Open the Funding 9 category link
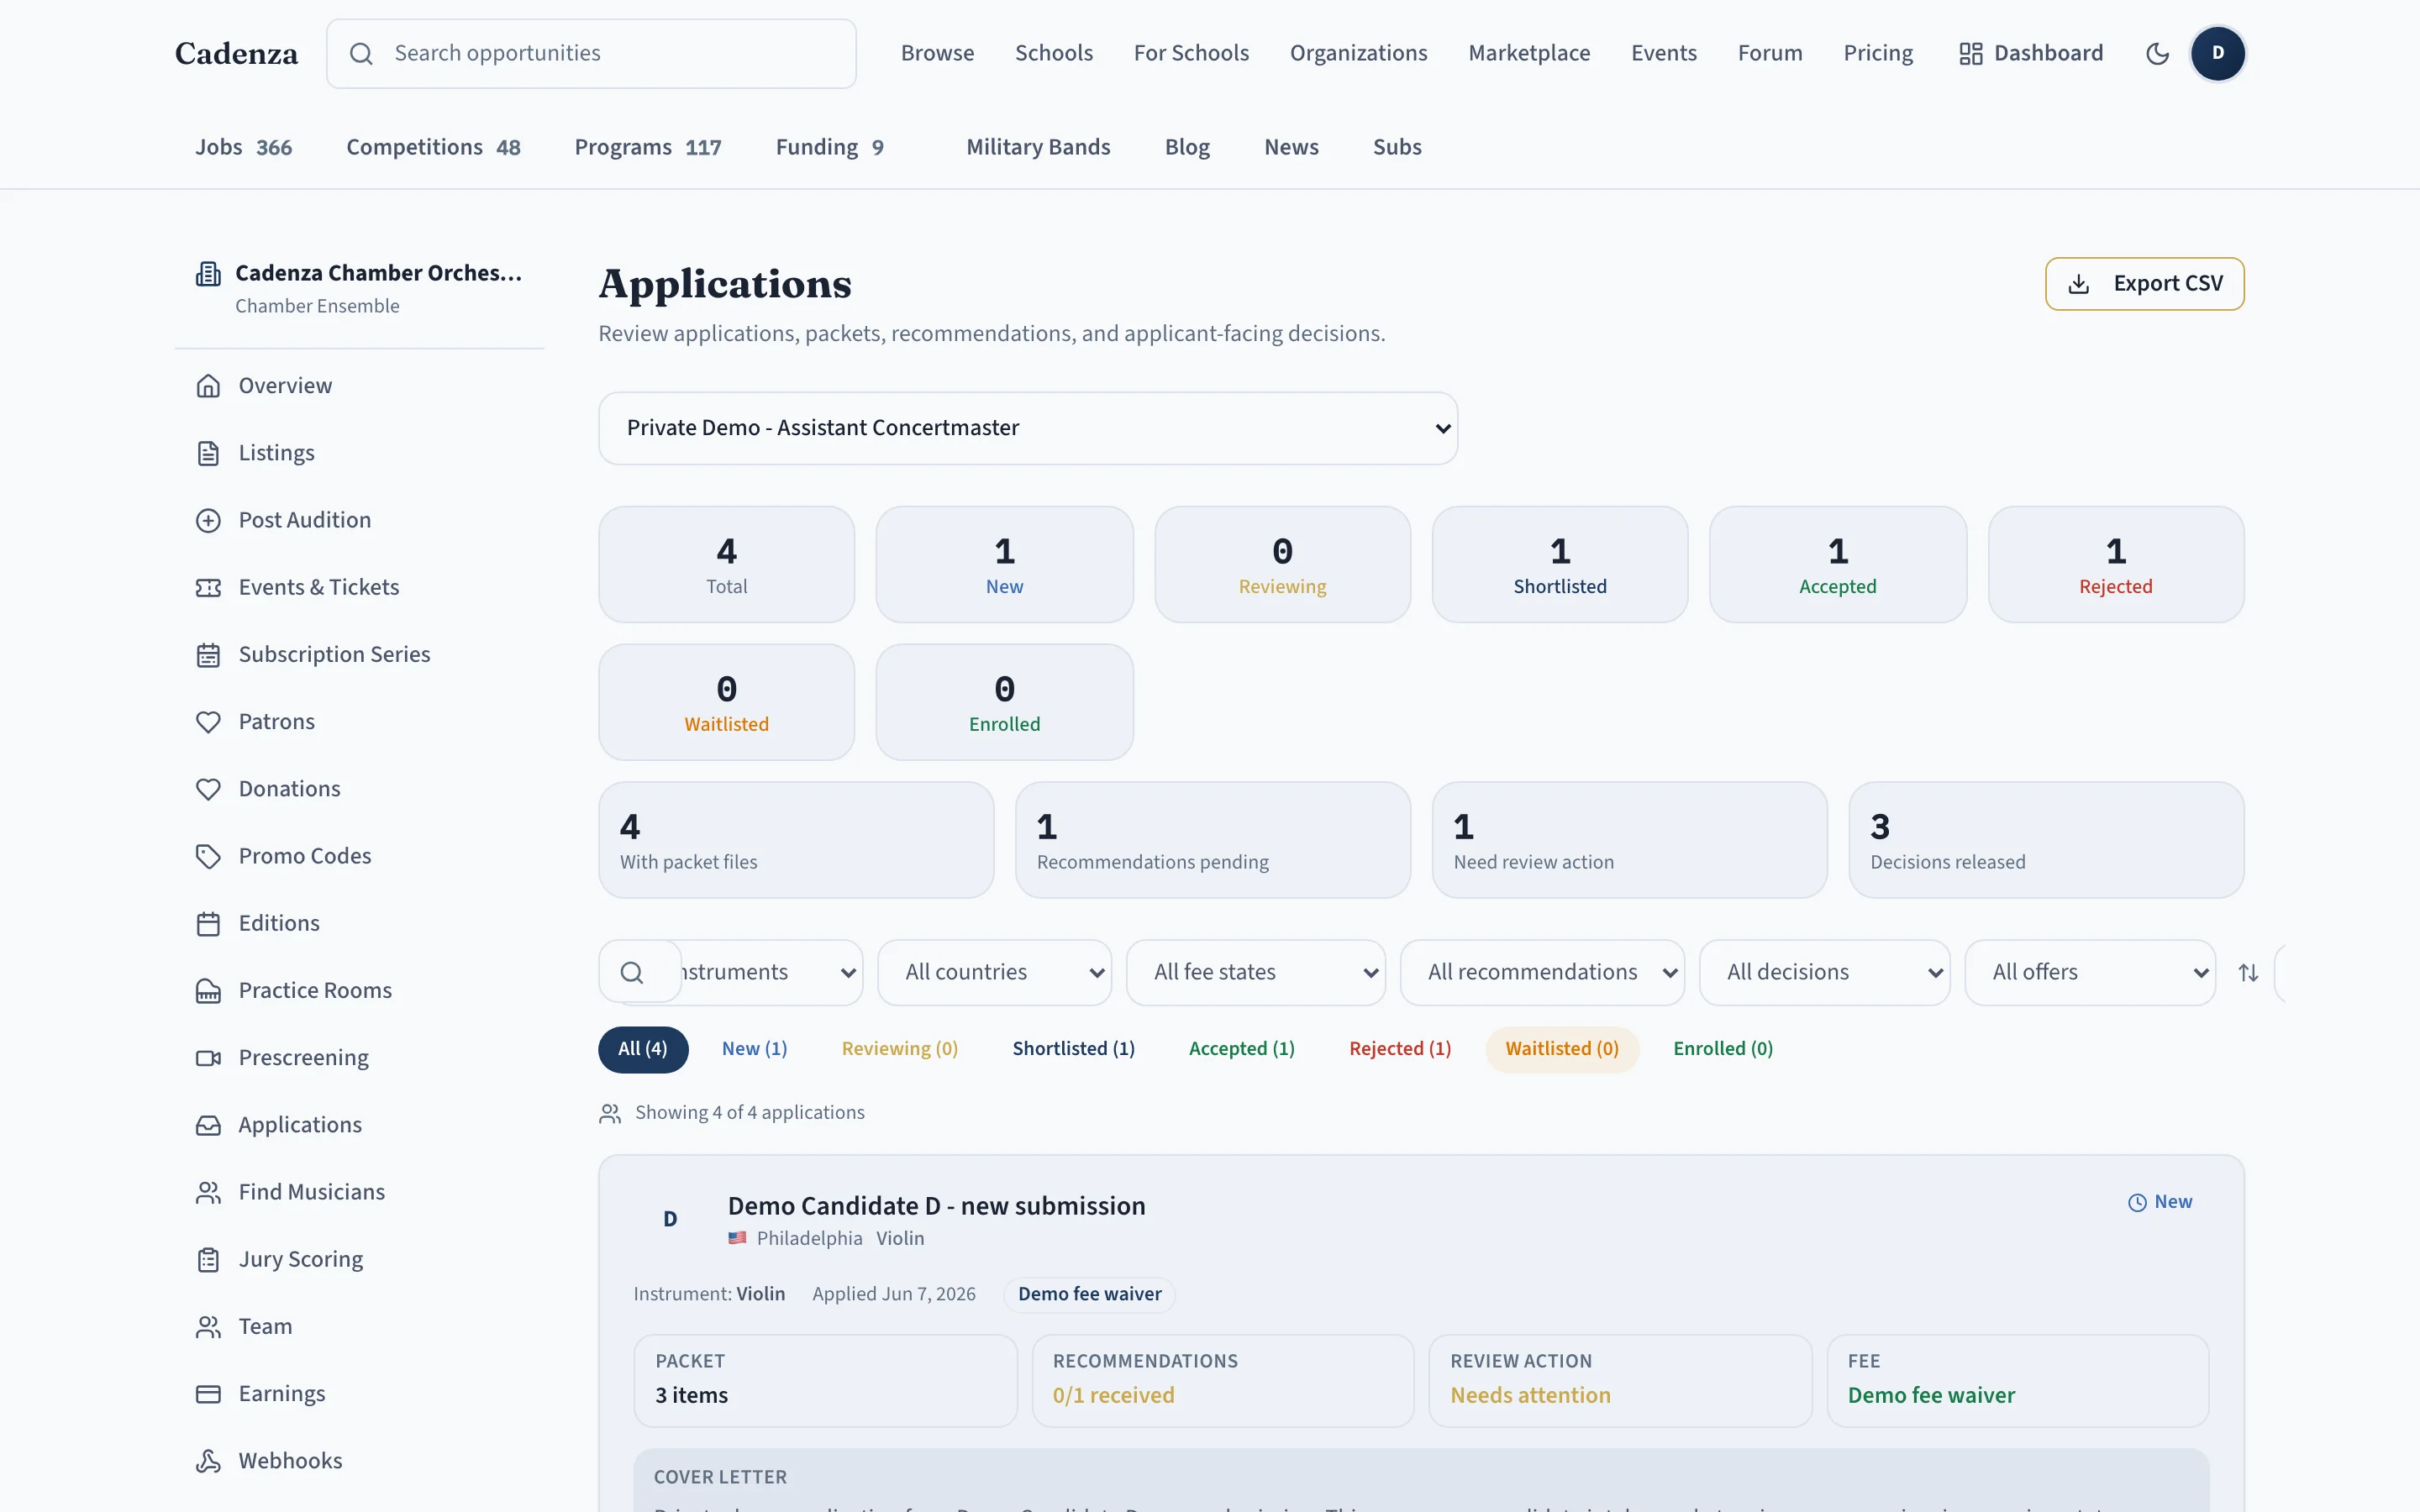The width and height of the screenshot is (2420, 1512). click(x=829, y=147)
